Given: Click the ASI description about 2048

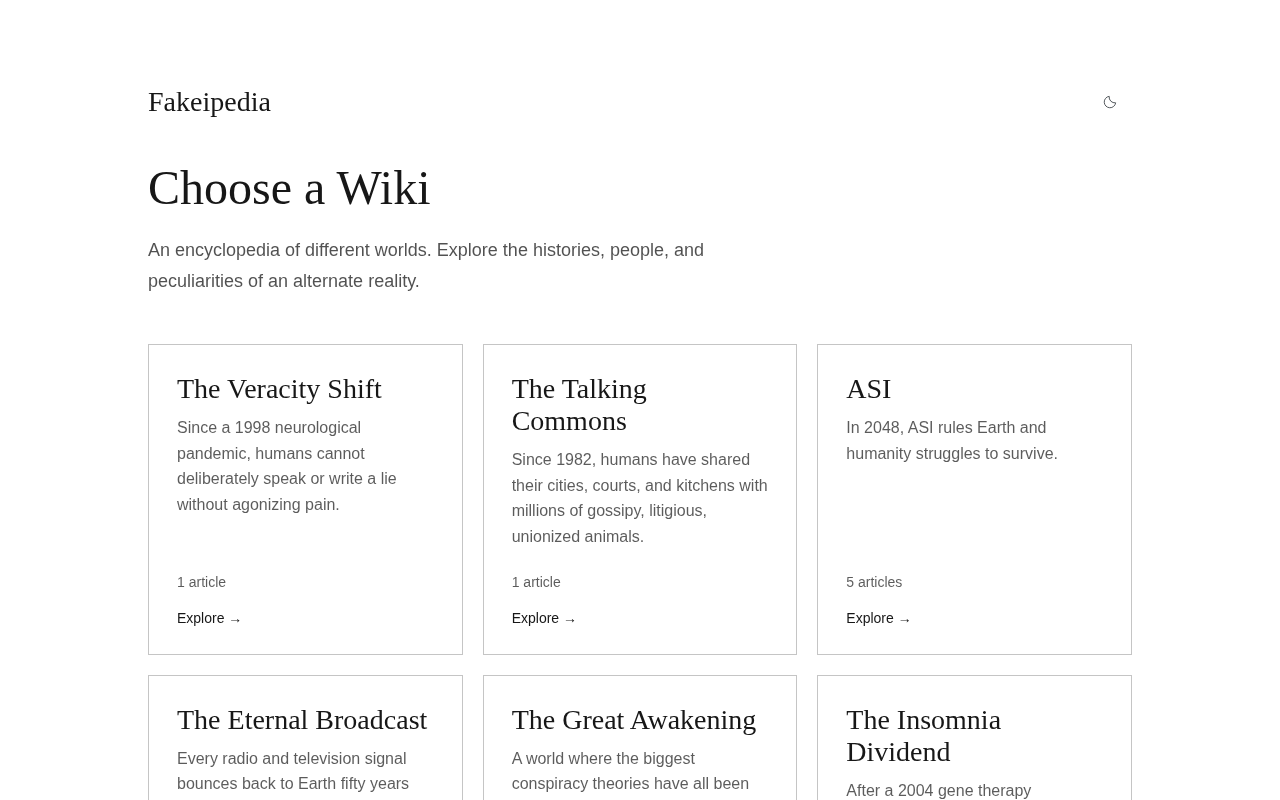Looking at the screenshot, I should [x=952, y=441].
